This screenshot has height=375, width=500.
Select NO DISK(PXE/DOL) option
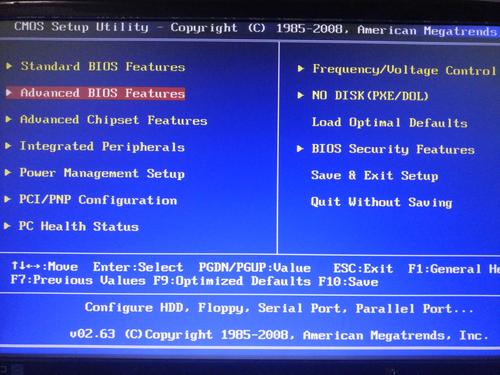370,96
